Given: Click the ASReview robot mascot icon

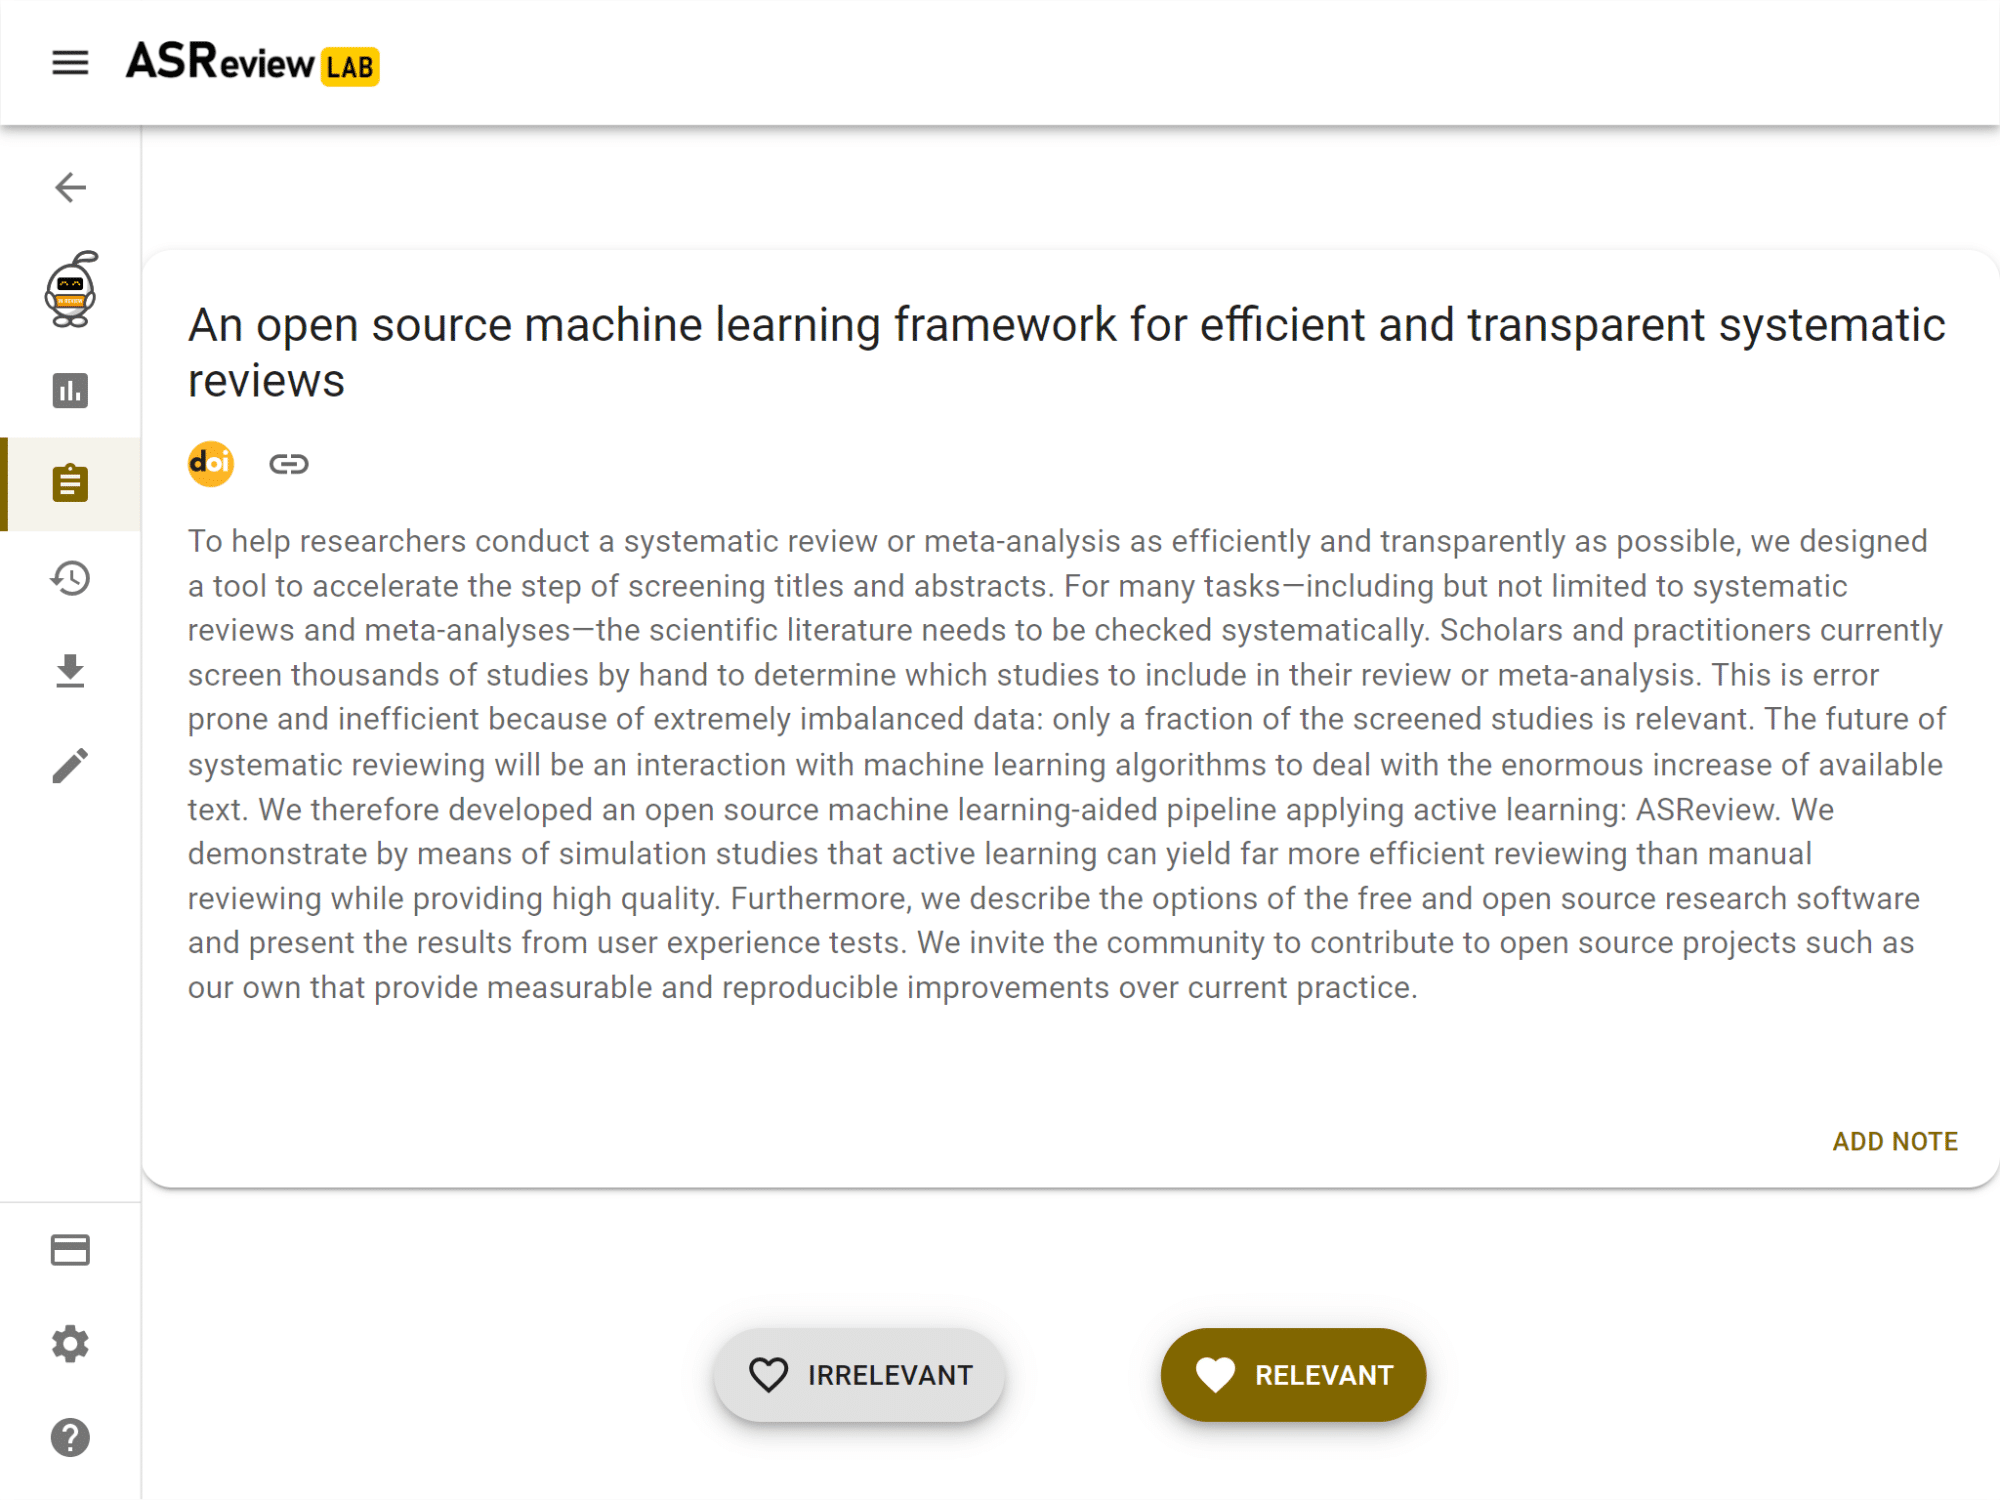Looking at the screenshot, I should tap(71, 290).
